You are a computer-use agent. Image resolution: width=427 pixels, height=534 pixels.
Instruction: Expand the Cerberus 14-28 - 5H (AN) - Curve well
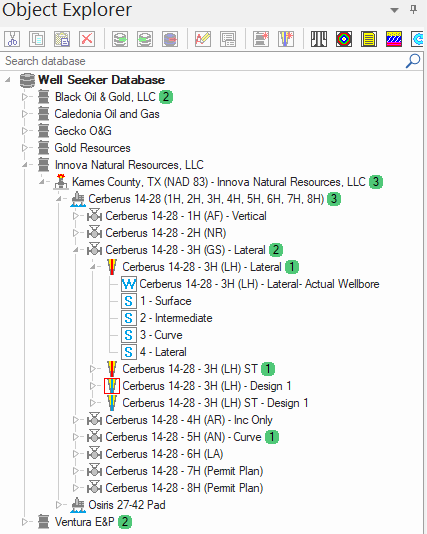point(76,437)
